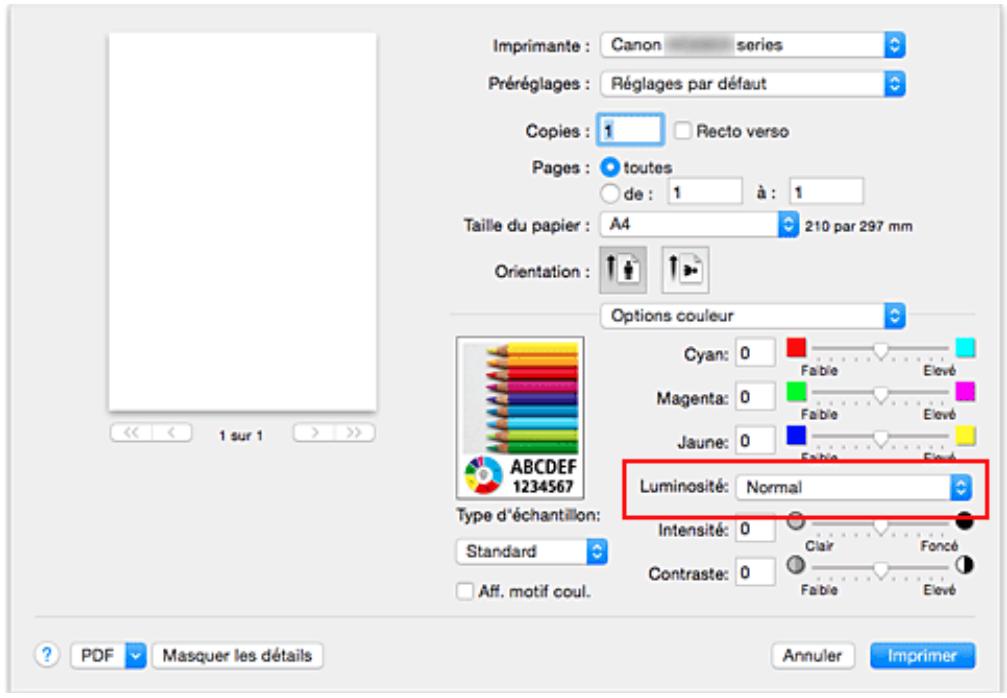Click the low contrast circle icon
Screen dimensions: 1007x698
click(796, 565)
